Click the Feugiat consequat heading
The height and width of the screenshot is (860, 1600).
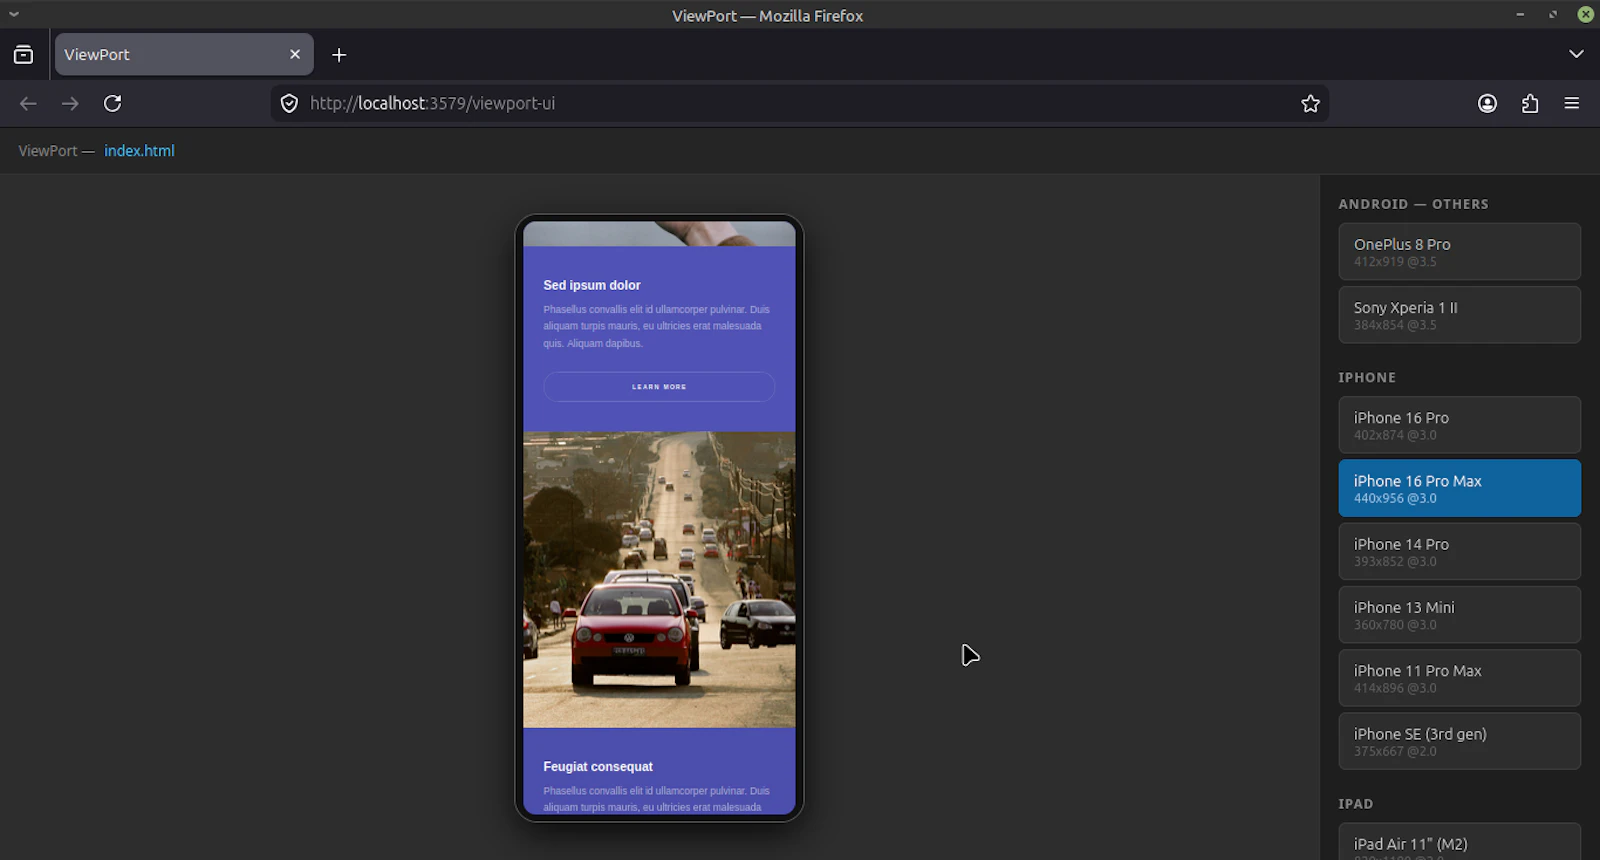(598, 767)
